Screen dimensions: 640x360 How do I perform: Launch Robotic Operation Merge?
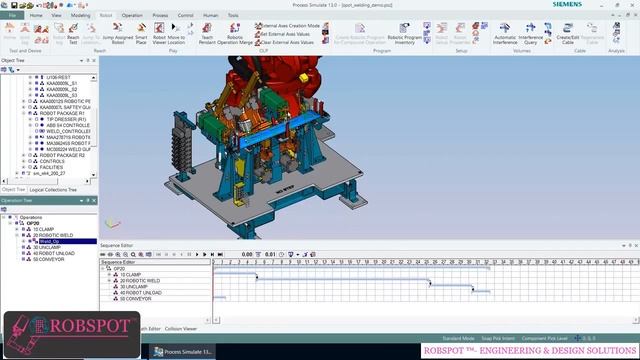[x=235, y=33]
